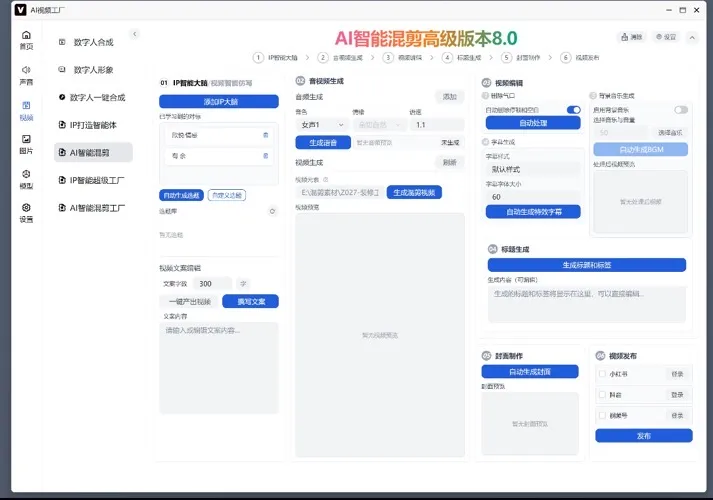Check the 小红书 platform checkbox

point(602,374)
